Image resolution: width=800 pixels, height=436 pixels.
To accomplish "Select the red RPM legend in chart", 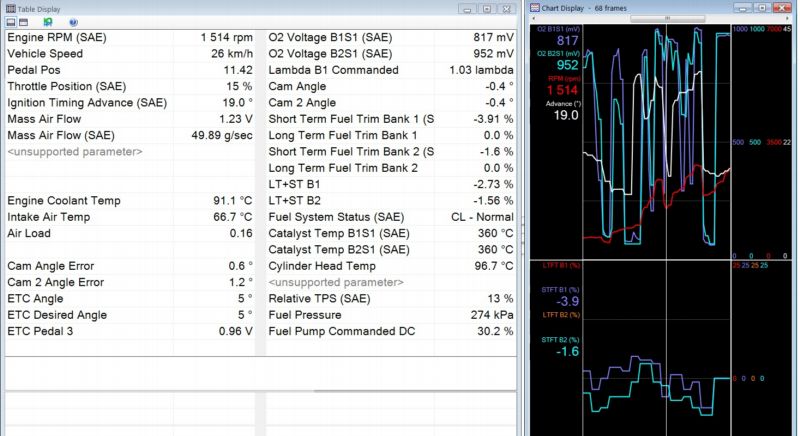I will coord(562,78).
